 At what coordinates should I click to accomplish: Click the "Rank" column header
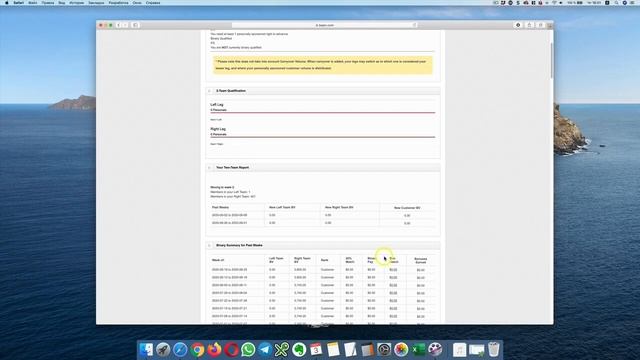coord(324,260)
